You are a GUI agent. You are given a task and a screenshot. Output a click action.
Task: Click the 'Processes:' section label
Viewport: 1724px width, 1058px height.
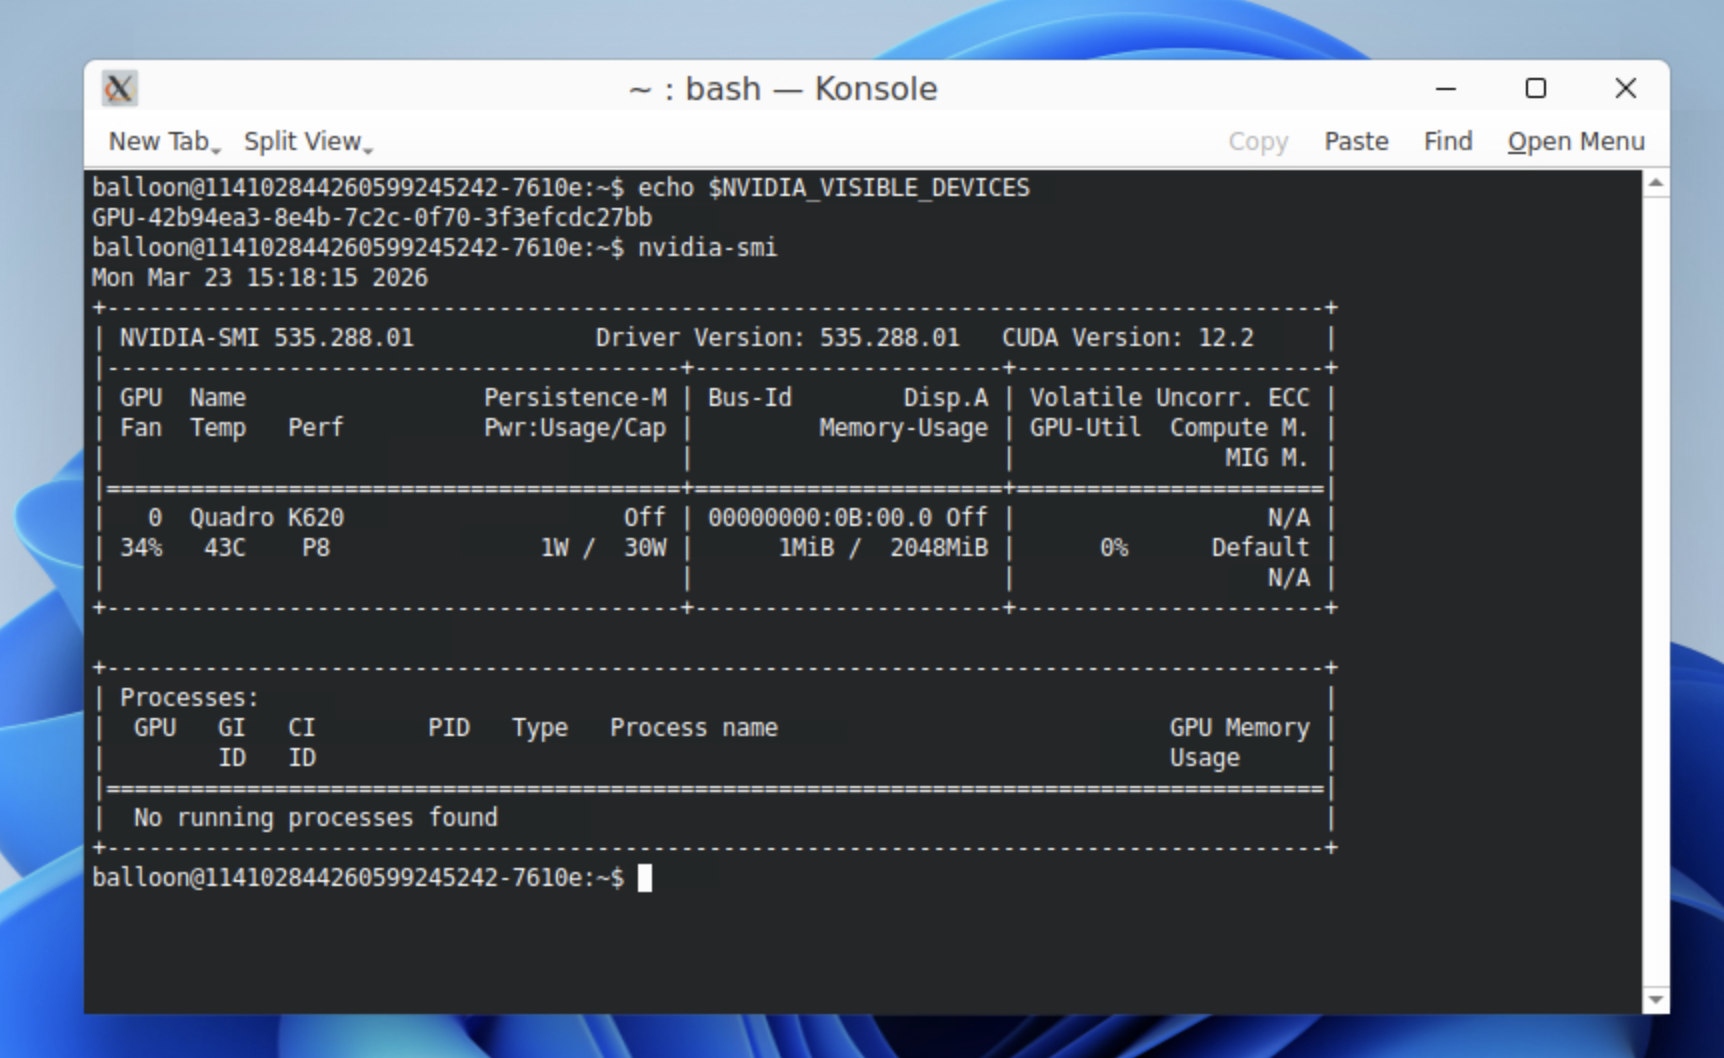(x=190, y=698)
